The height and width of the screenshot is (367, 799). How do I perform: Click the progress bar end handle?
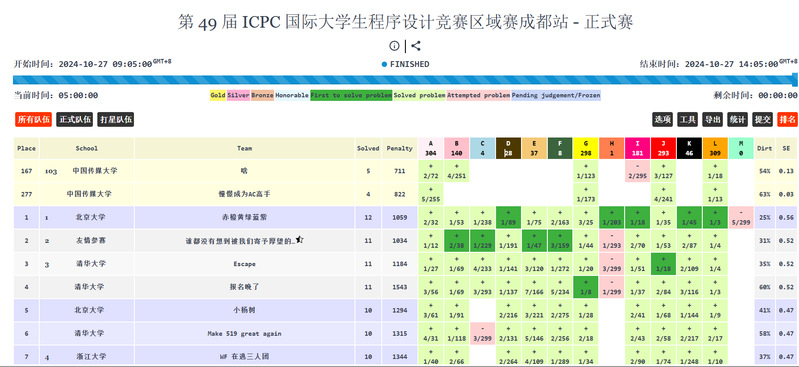(x=795, y=80)
